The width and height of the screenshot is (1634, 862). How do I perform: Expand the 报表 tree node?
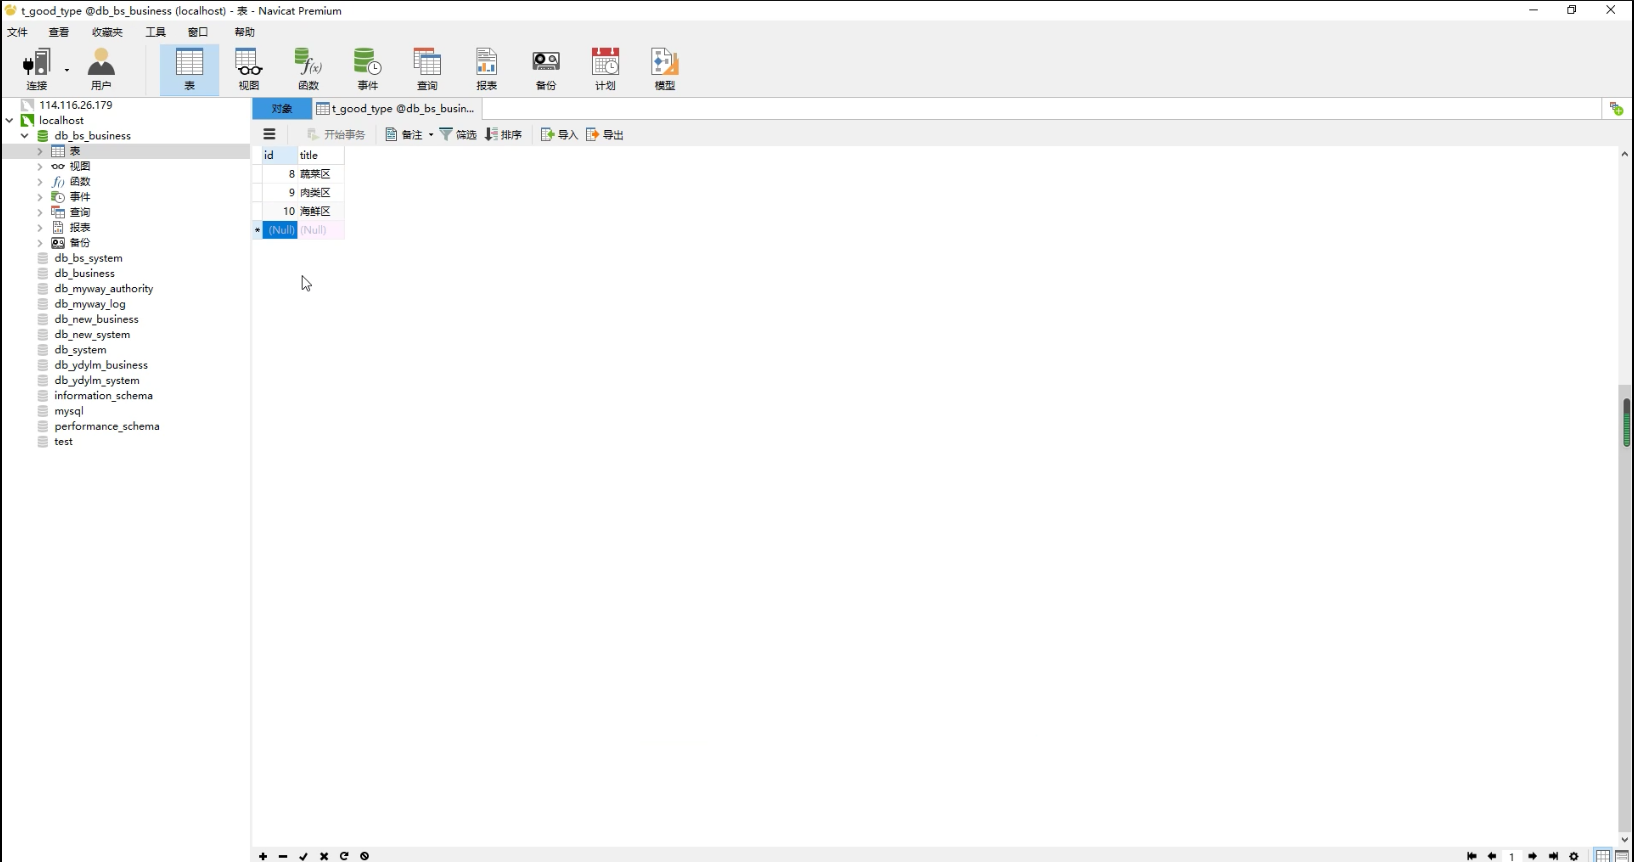40,227
